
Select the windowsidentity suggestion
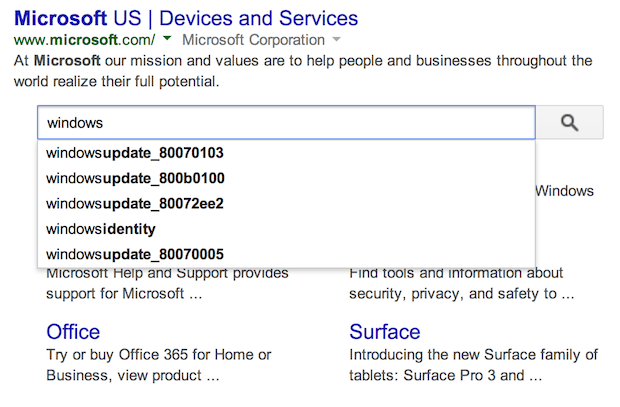point(101,229)
